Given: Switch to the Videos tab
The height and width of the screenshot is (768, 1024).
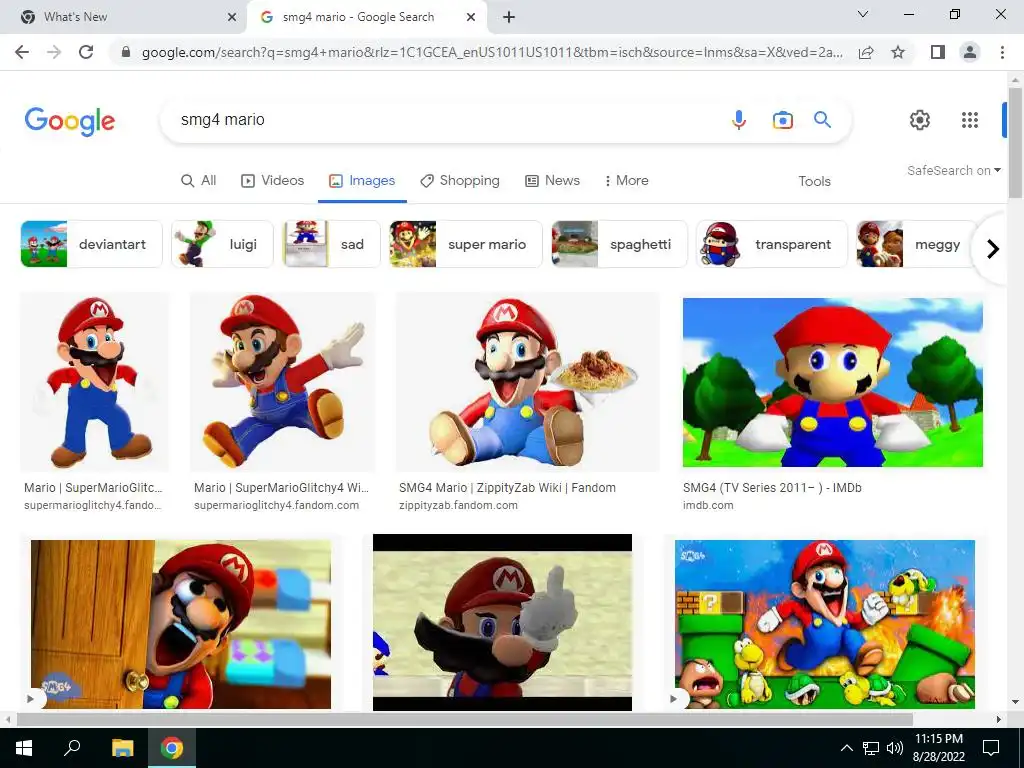Looking at the screenshot, I should [x=272, y=180].
